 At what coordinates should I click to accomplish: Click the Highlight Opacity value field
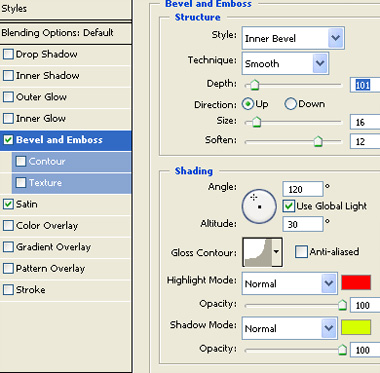[365, 305]
